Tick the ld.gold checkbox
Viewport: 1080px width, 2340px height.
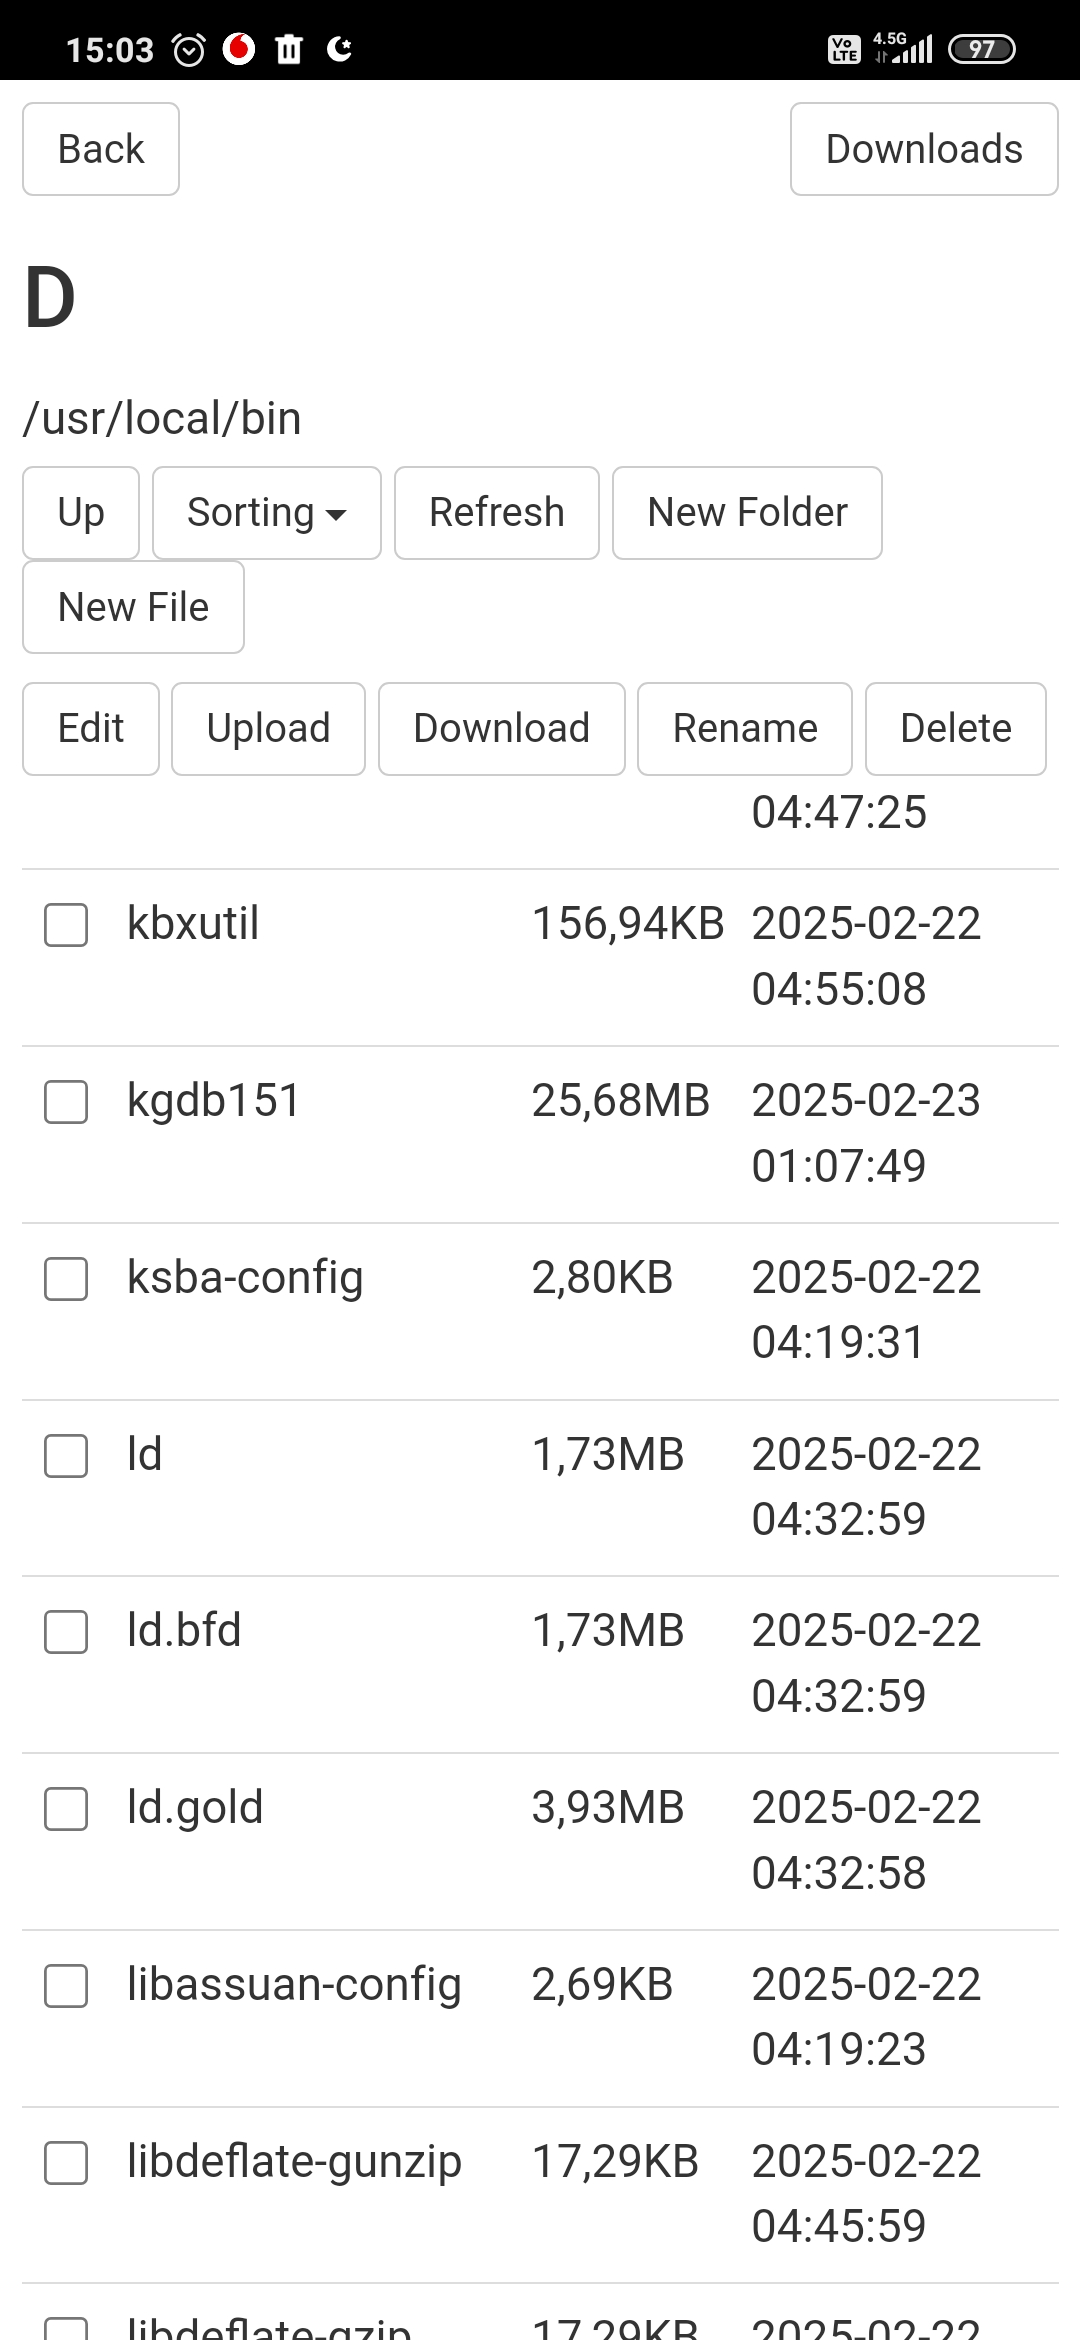[x=66, y=1809]
